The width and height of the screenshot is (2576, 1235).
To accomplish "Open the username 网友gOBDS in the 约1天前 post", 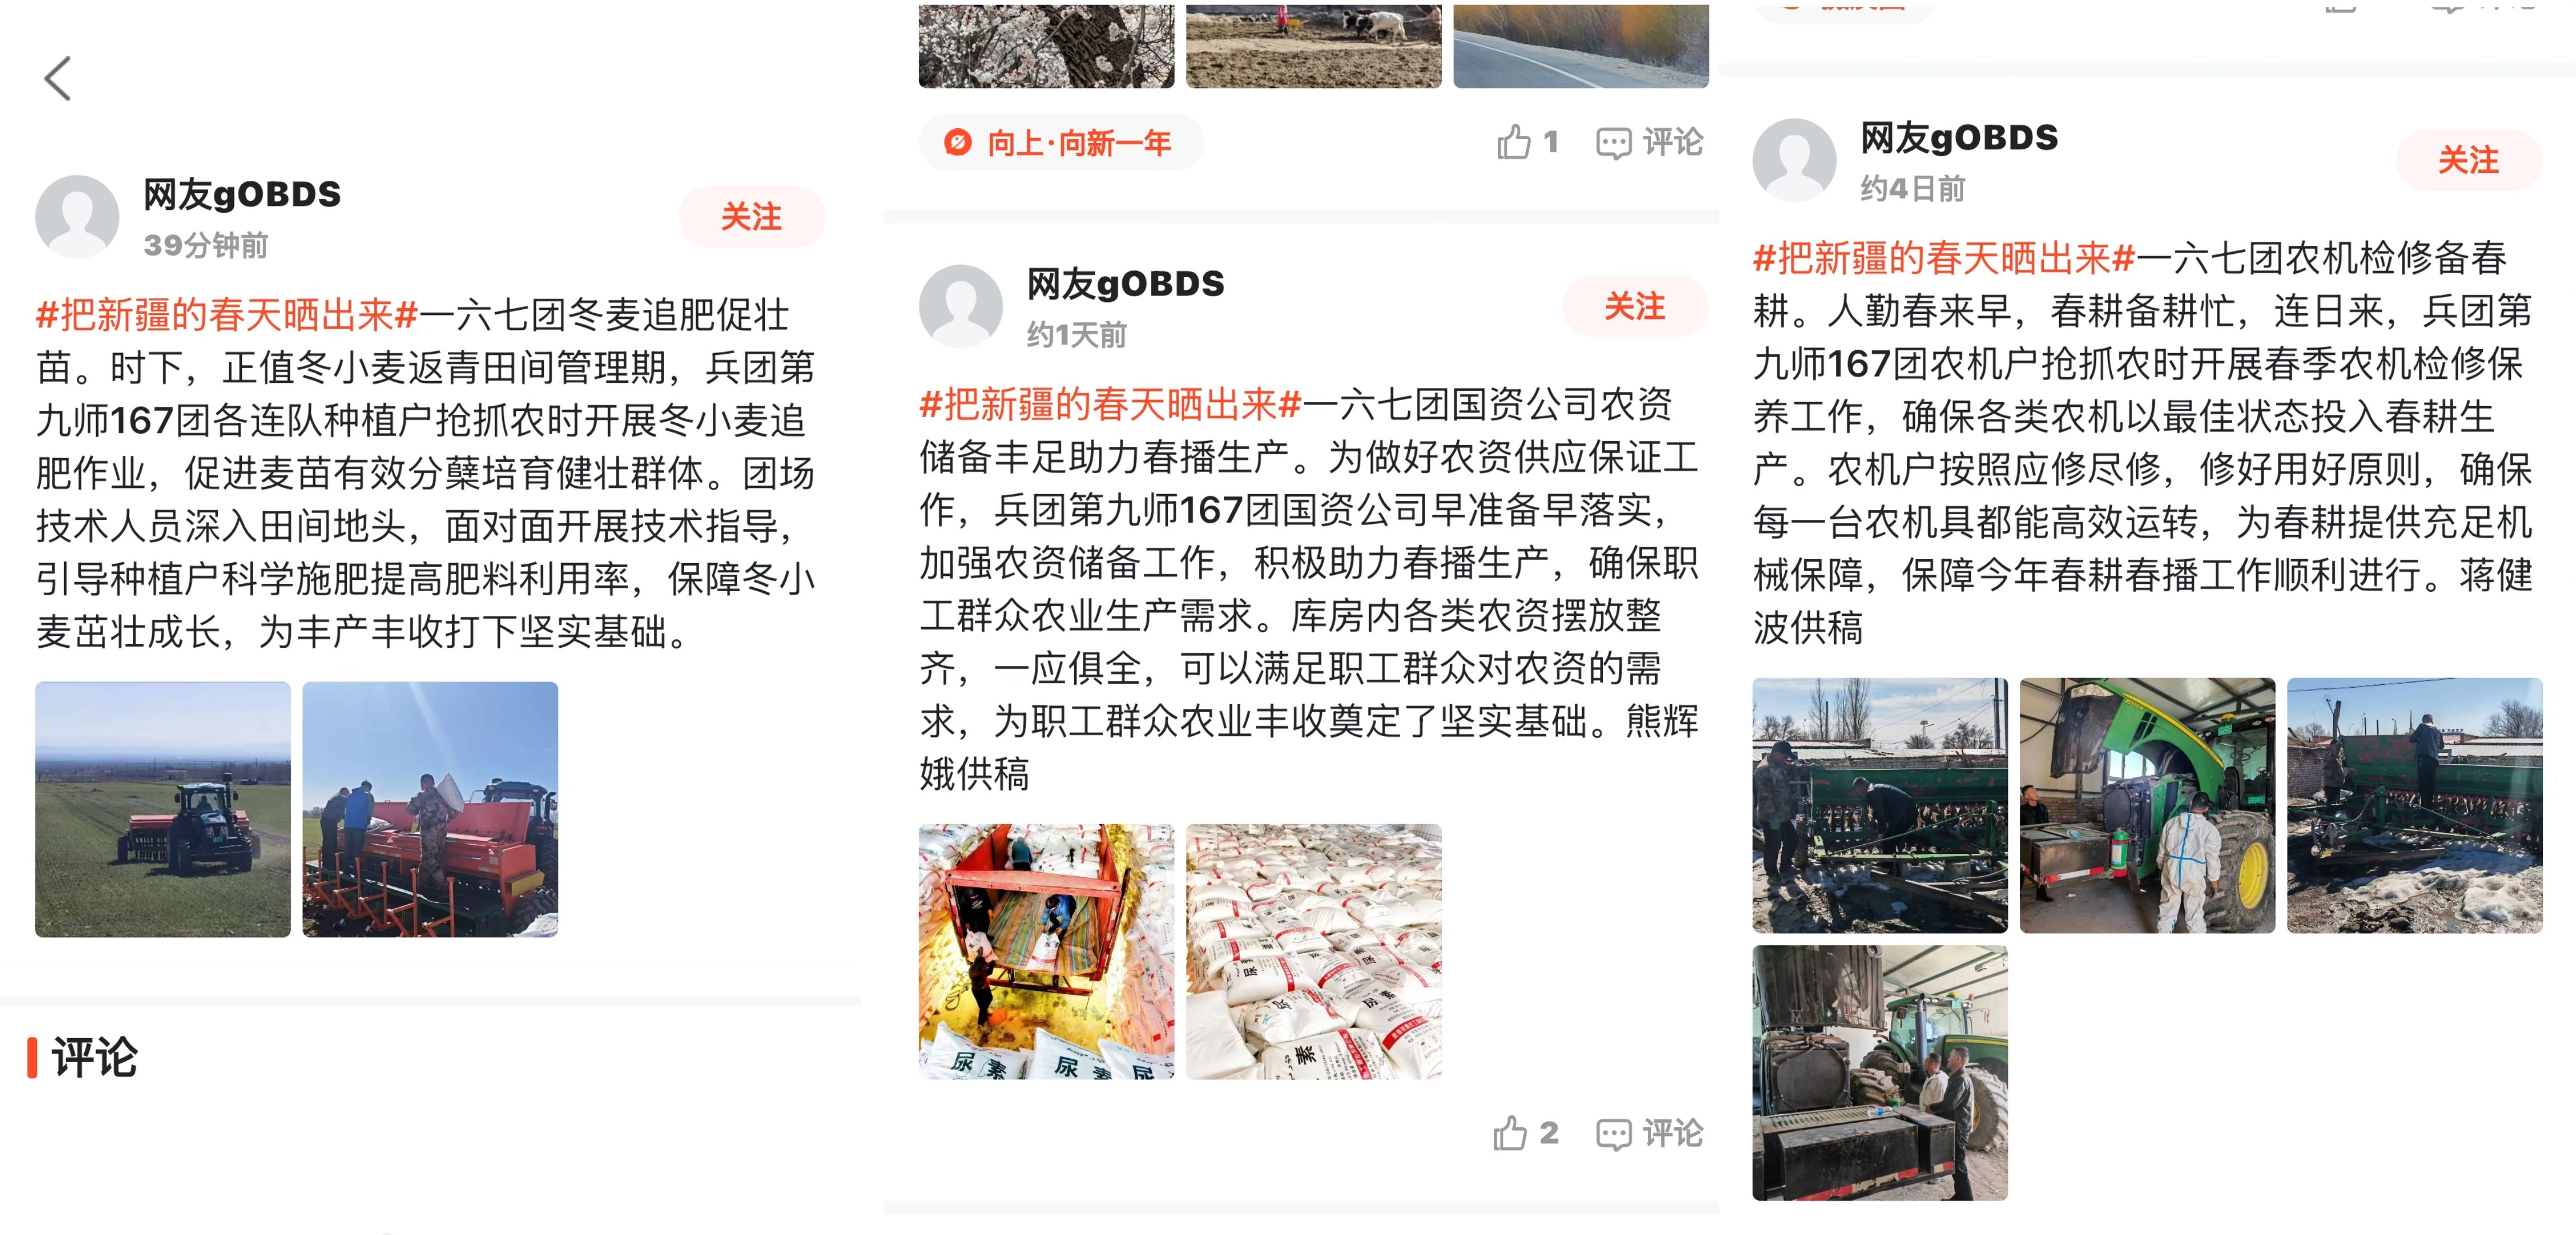I will point(1126,284).
